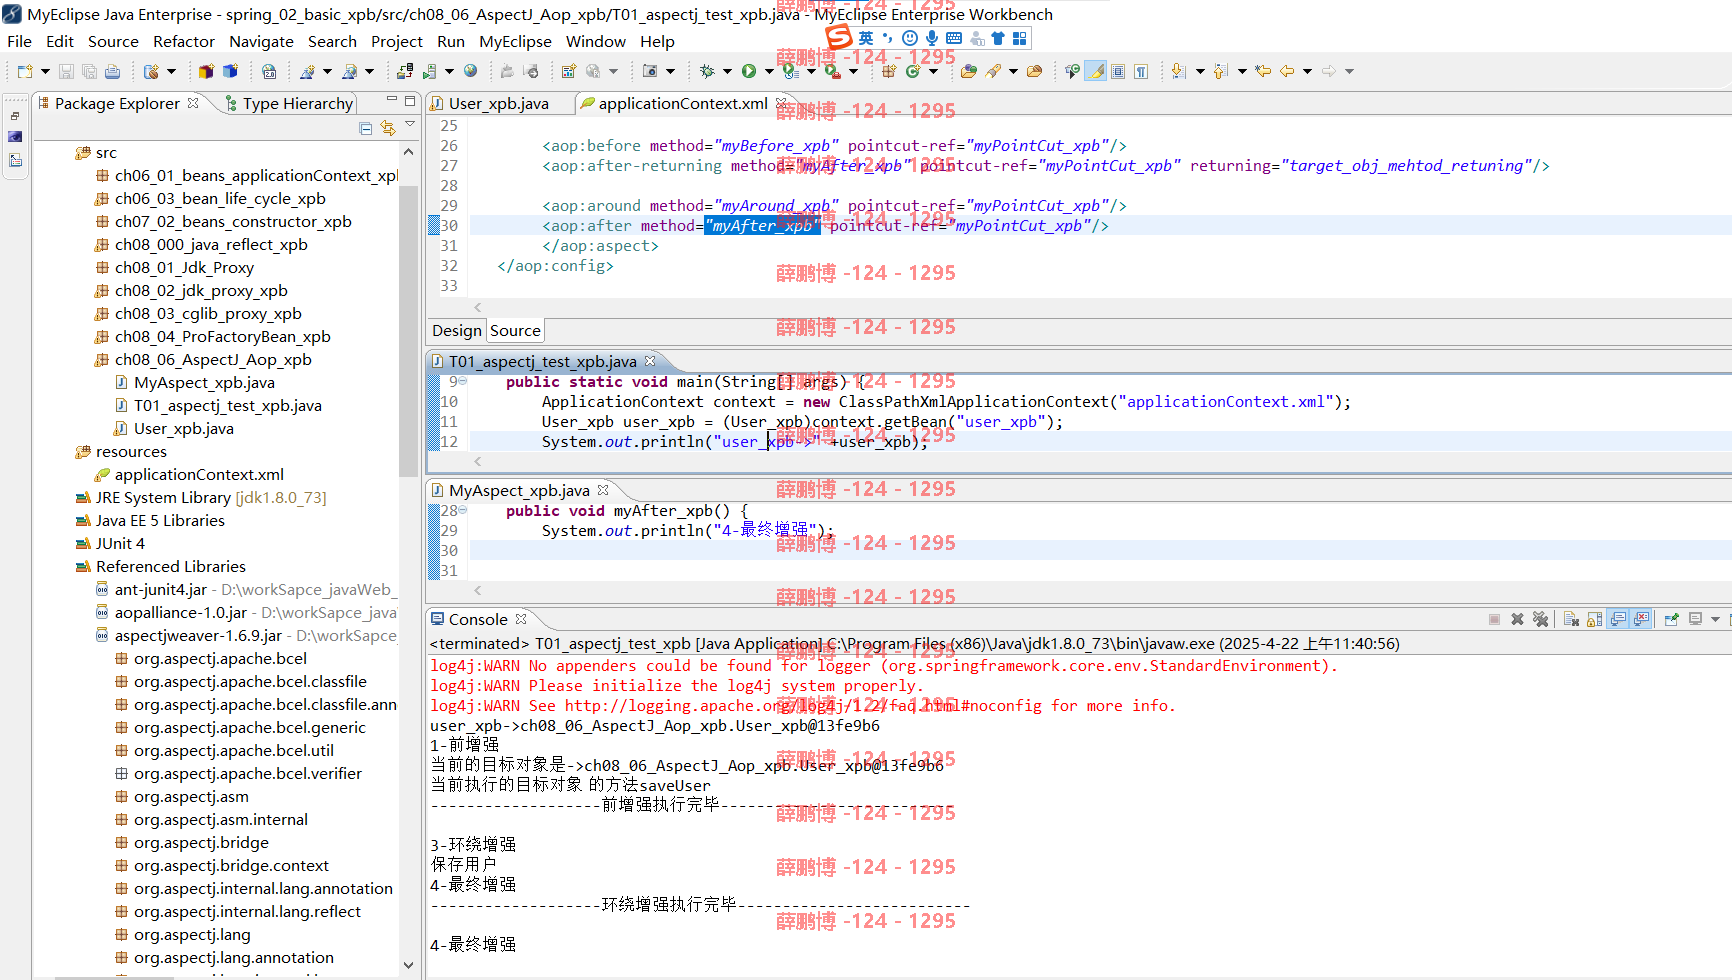Click the New file toolbar icon
This screenshot has width=1732, height=980.
tap(25, 71)
